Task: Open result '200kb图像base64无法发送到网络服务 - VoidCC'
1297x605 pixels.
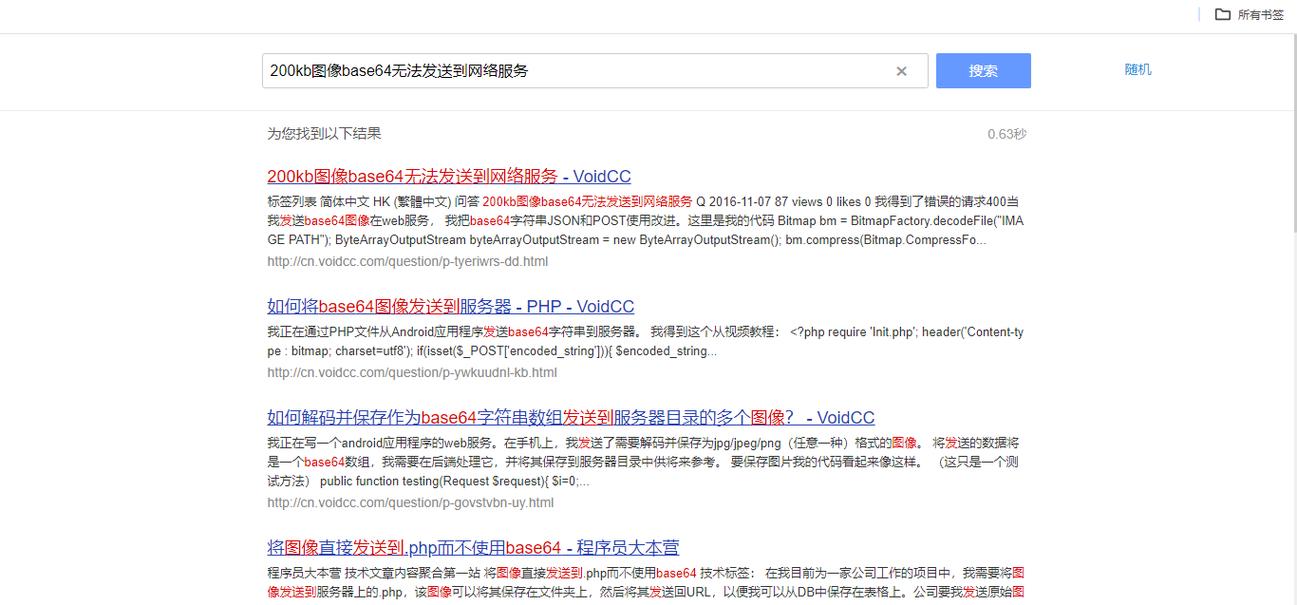Action: coord(449,176)
